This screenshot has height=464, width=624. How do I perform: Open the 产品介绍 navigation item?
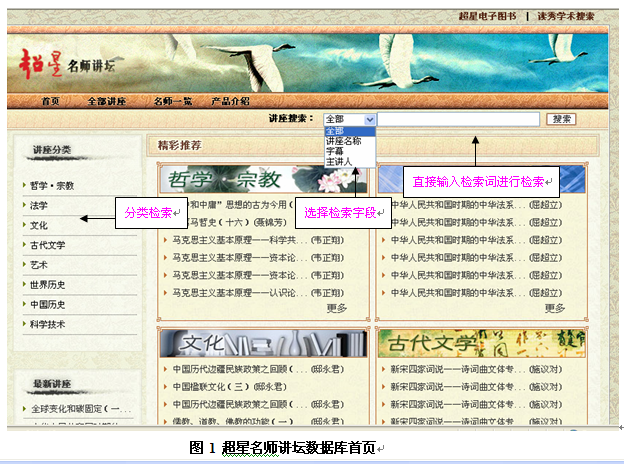coord(230,101)
